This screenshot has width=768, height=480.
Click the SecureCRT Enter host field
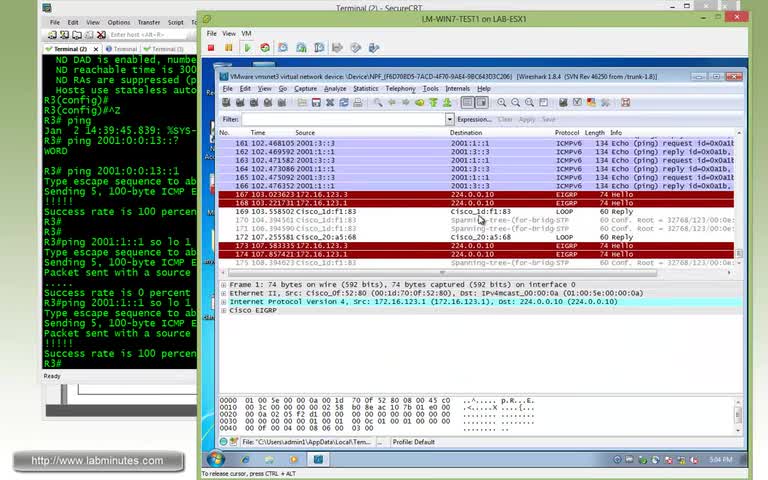[147, 35]
